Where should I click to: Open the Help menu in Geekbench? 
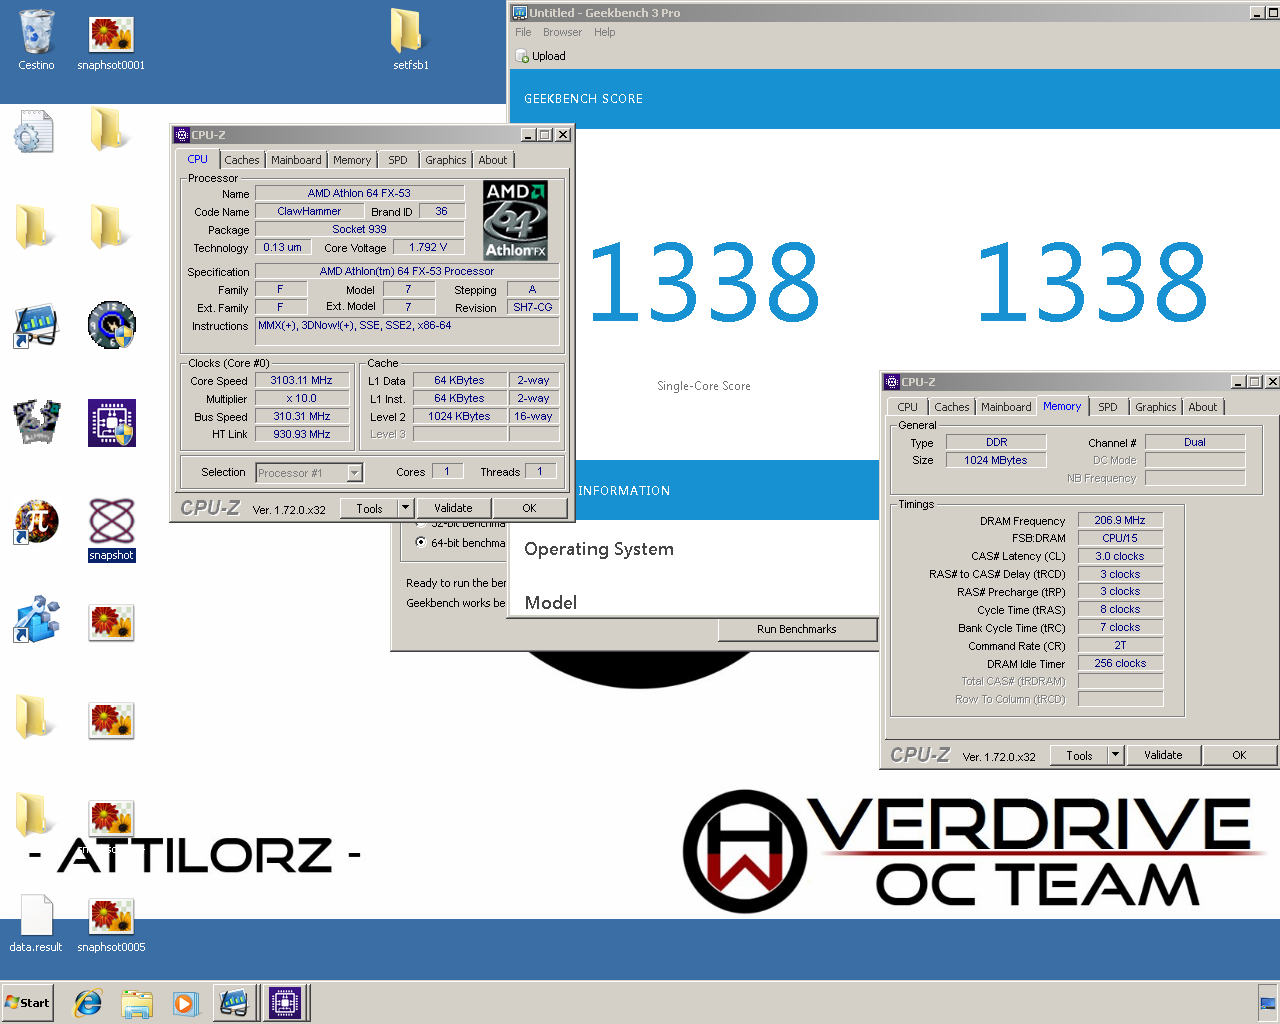[x=604, y=32]
